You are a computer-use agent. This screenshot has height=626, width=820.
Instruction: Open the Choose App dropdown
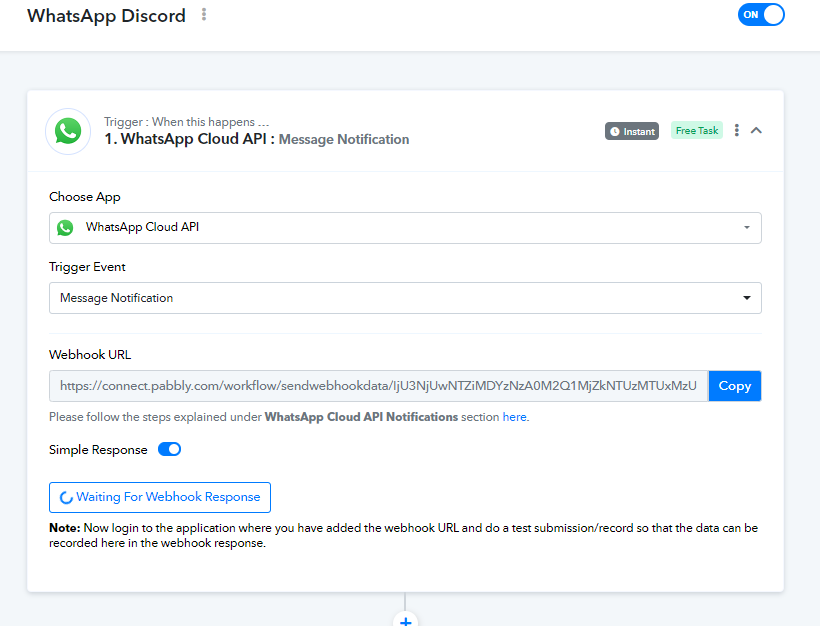[405, 228]
